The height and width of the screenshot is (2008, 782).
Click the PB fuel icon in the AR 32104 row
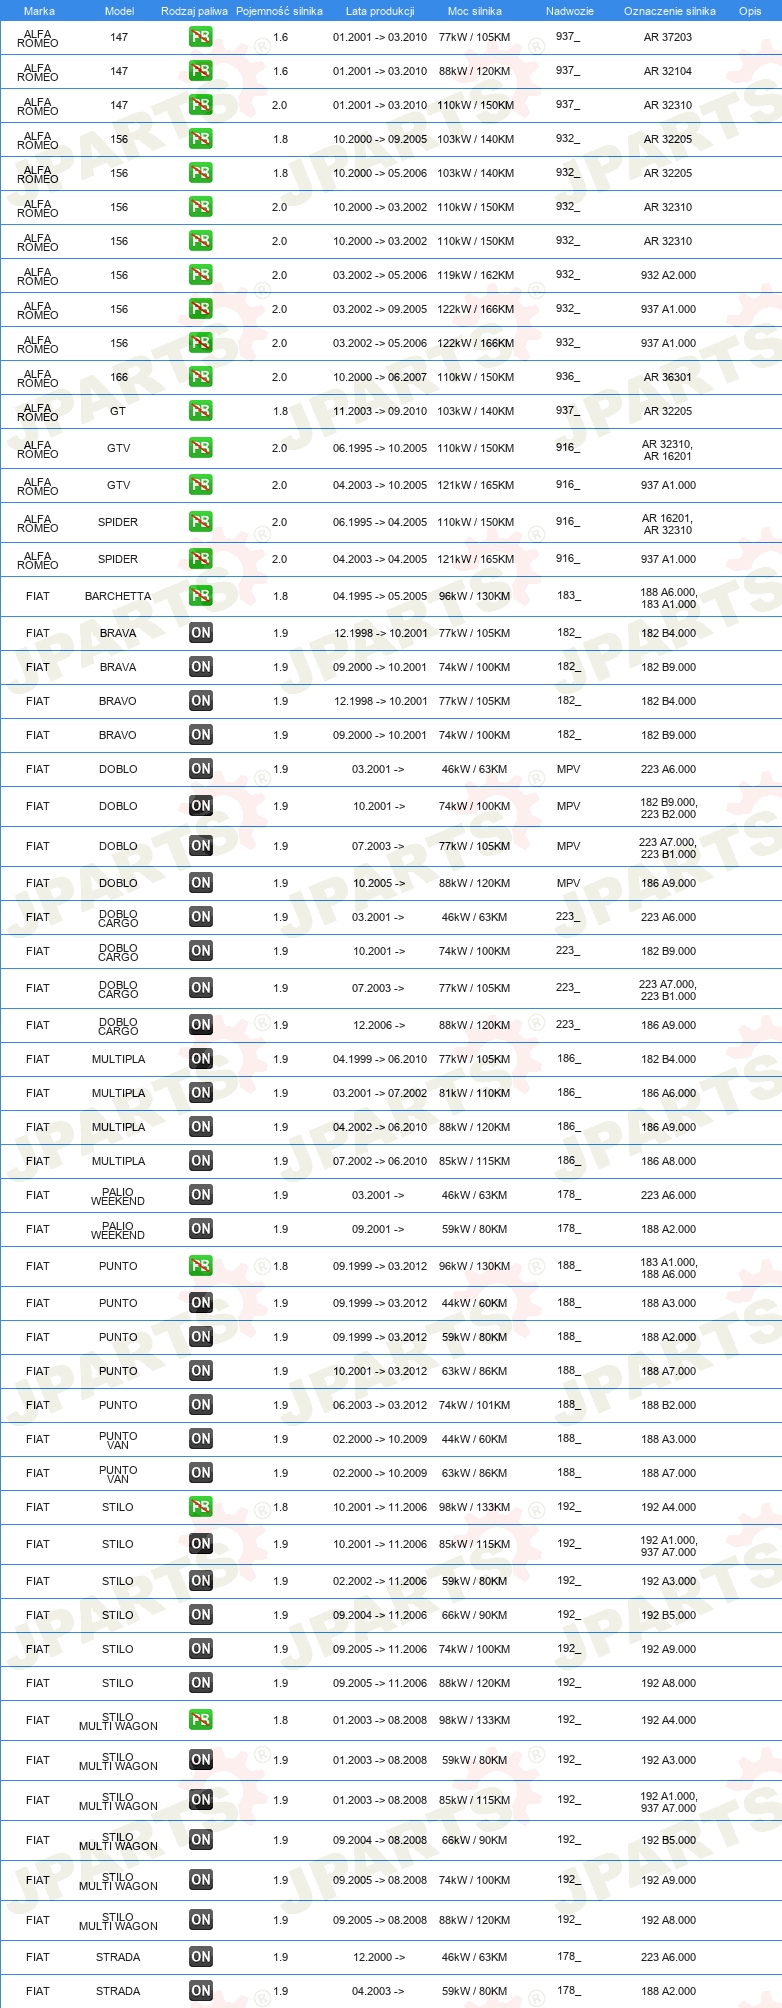(200, 71)
